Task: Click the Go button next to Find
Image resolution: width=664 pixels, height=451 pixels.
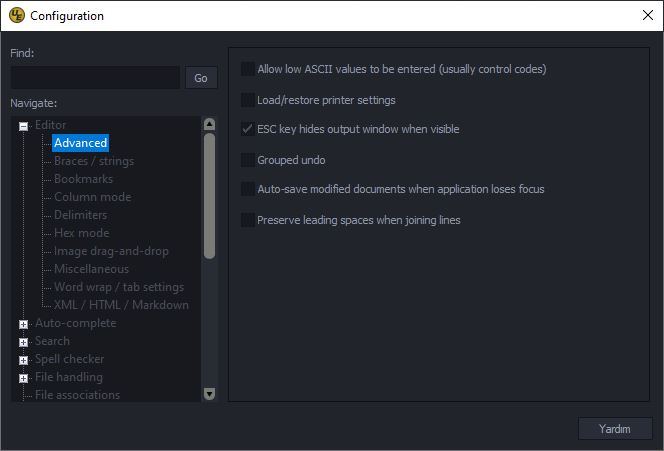Action: tap(201, 78)
